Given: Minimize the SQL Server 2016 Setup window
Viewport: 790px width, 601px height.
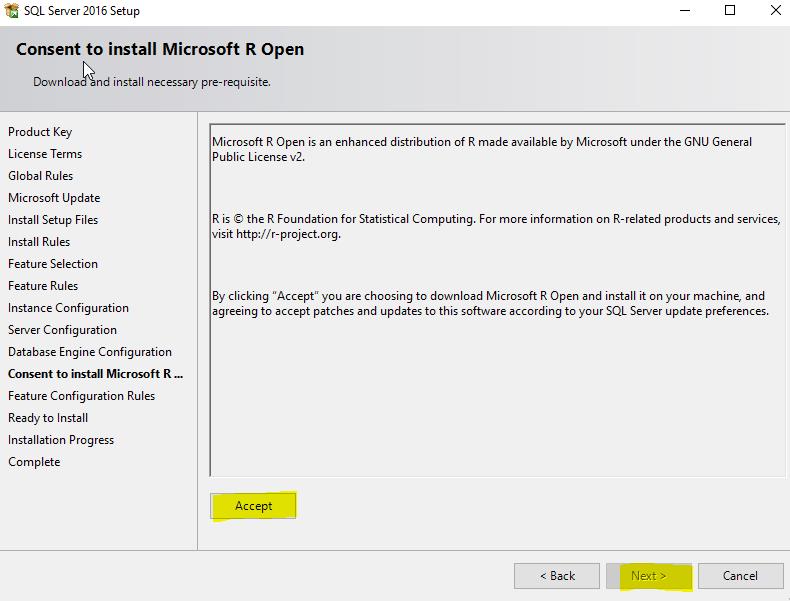Looking at the screenshot, I should pos(685,10).
